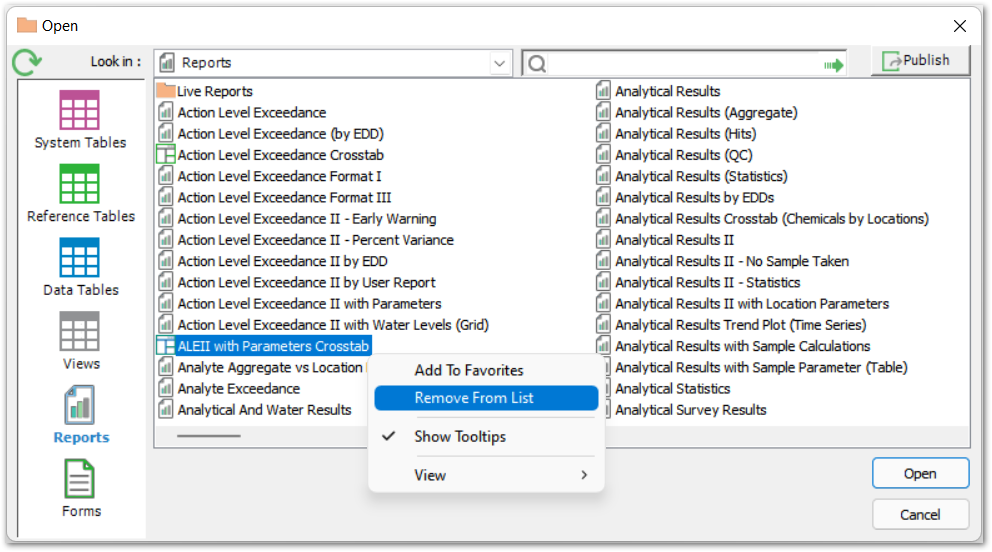992x552 pixels.
Task: Click the green search go arrow
Action: coord(833,64)
